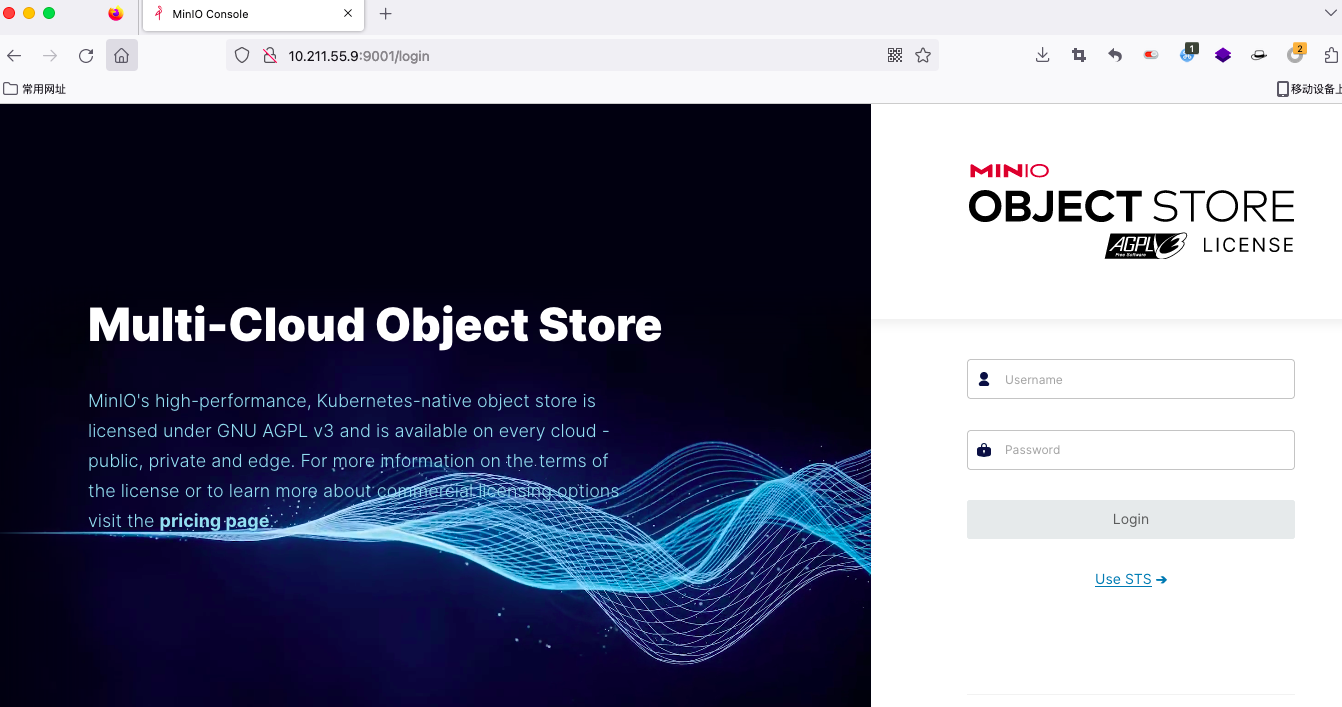Viewport: 1342px width, 707px height.
Task: Follow the Use STS link
Action: [1130, 579]
